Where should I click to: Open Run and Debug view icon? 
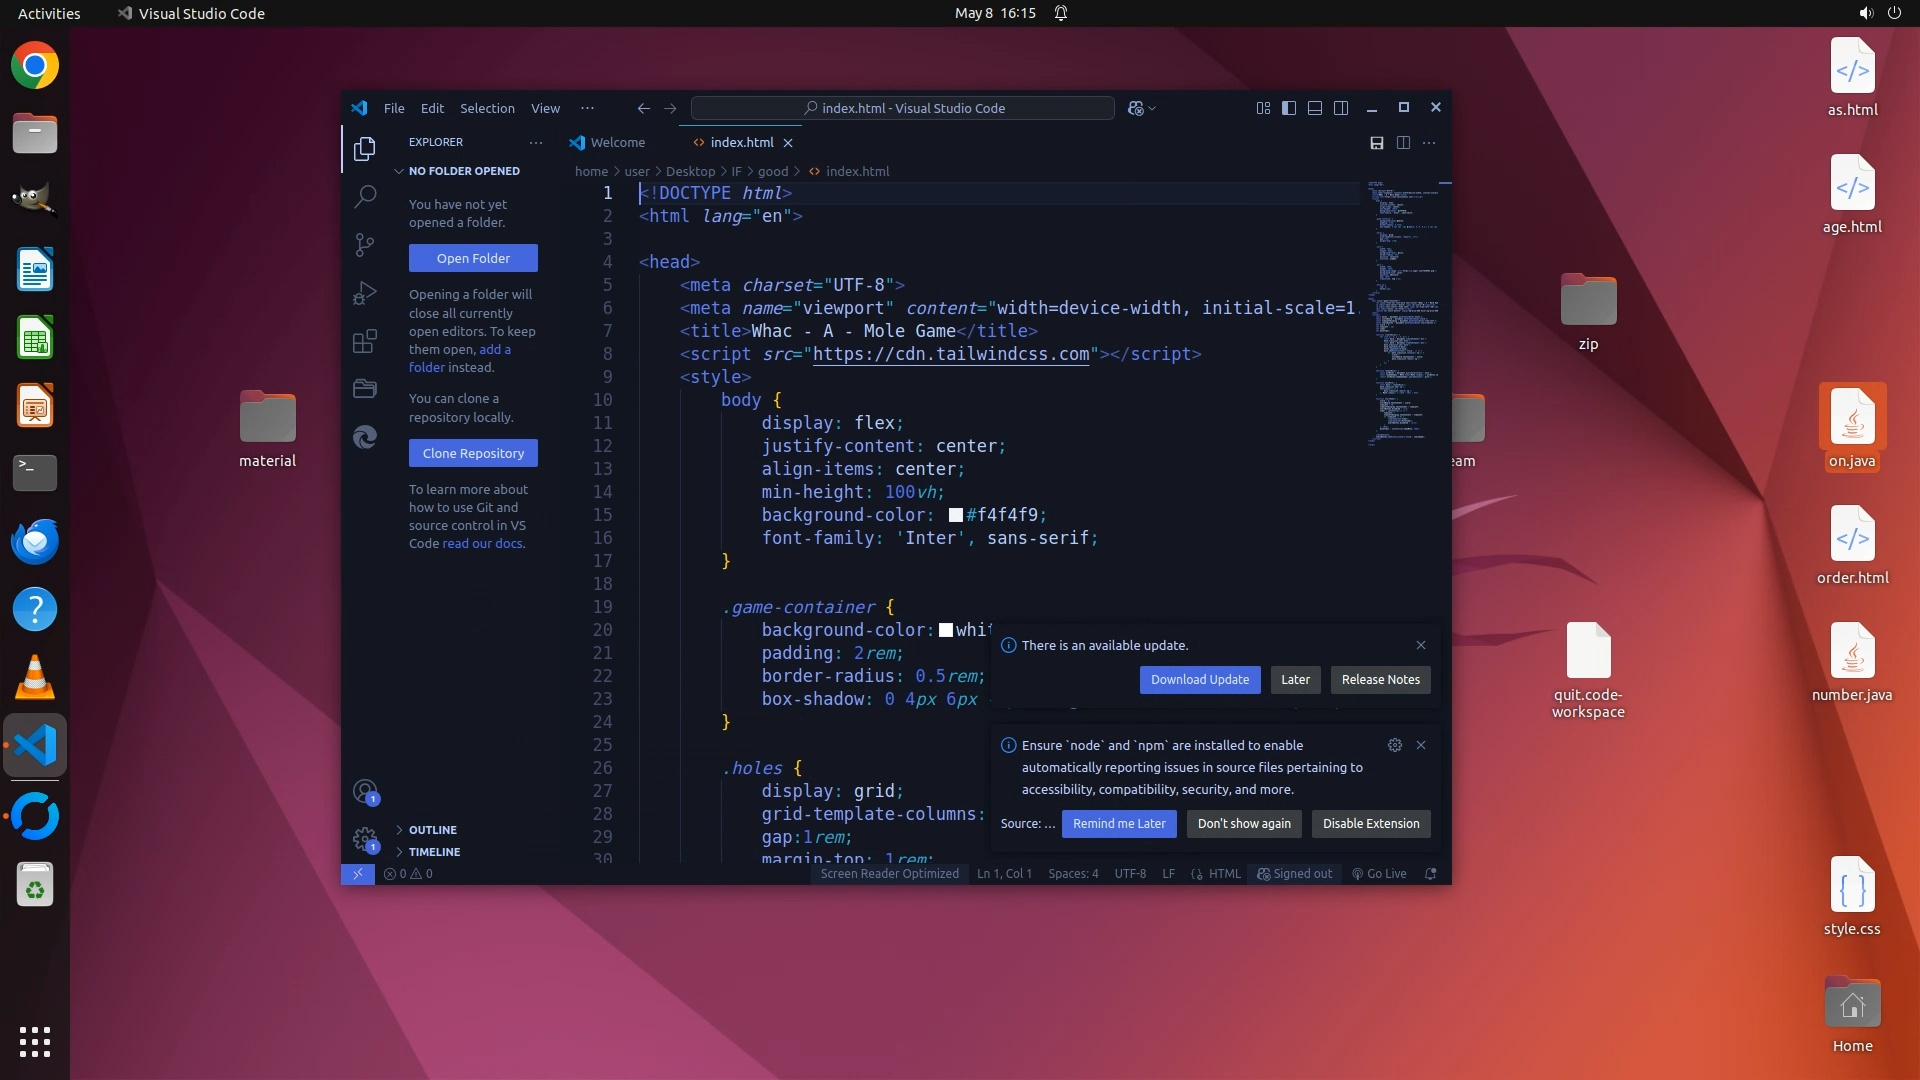click(365, 293)
